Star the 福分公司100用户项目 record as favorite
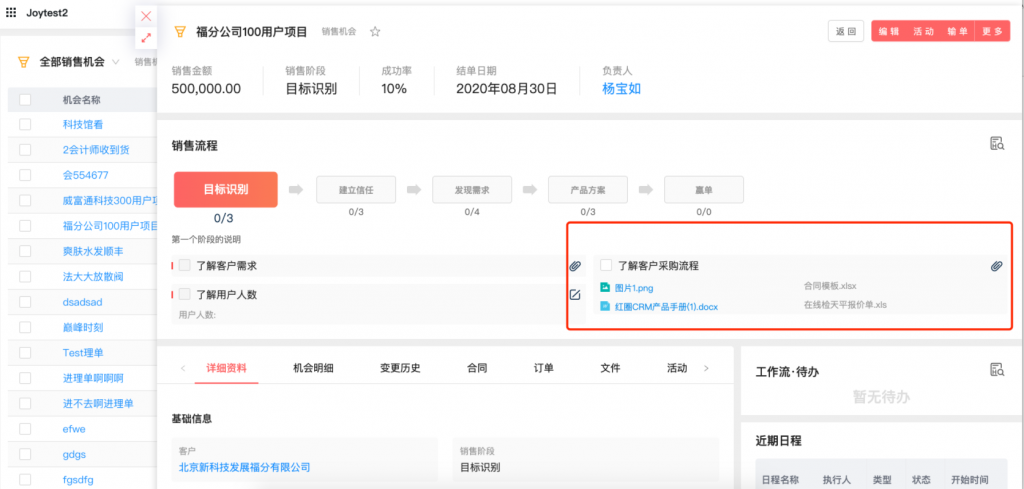Viewport: 1024px width, 489px height. click(x=376, y=32)
